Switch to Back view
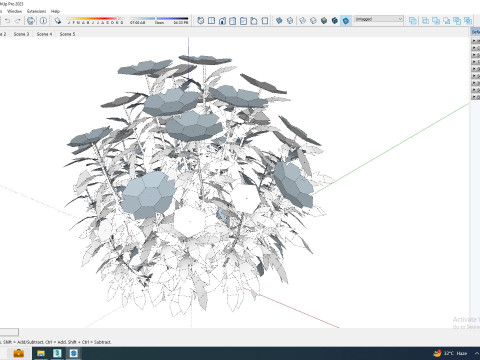 (x=243, y=21)
